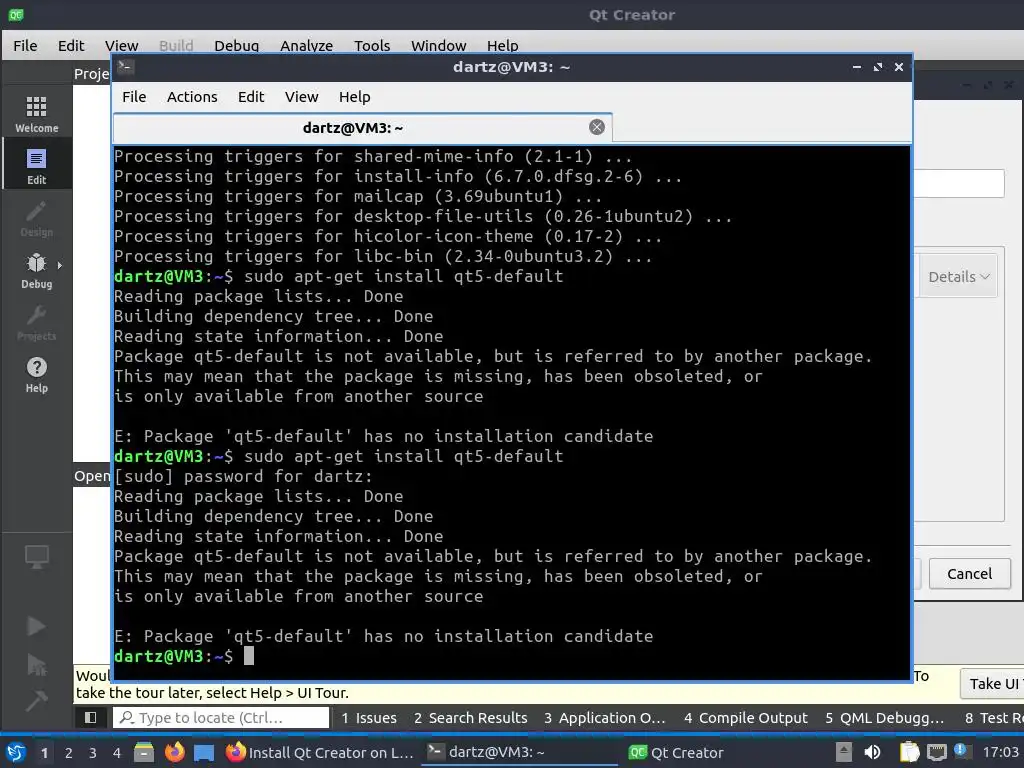Select the dartz@VM3: ~ terminal tab

362,128
